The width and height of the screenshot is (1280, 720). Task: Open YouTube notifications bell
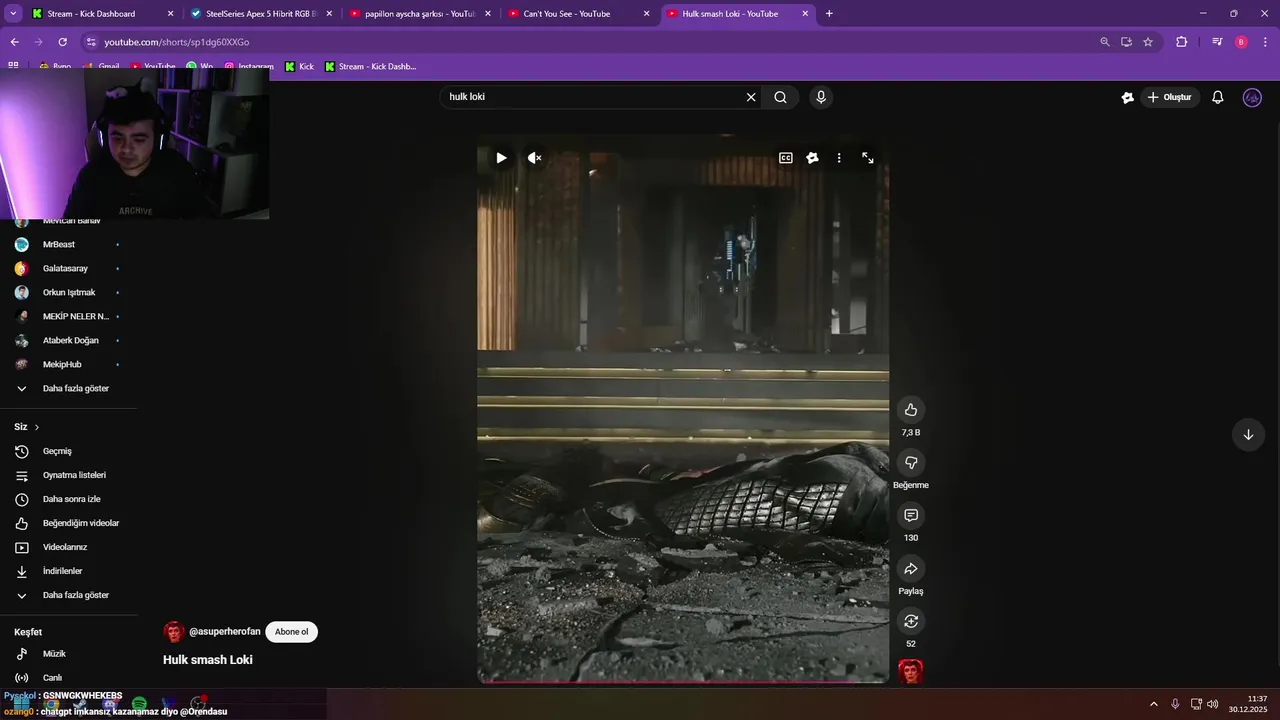(1218, 97)
